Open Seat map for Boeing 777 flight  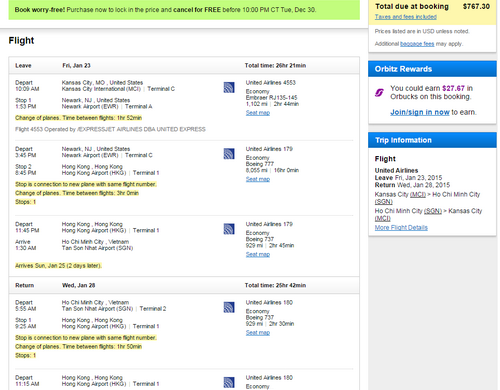(258, 179)
